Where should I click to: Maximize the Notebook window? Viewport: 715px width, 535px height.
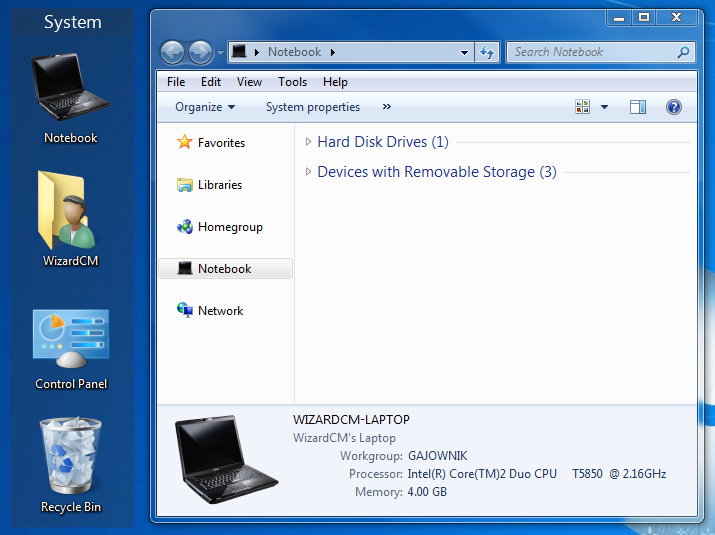point(644,18)
